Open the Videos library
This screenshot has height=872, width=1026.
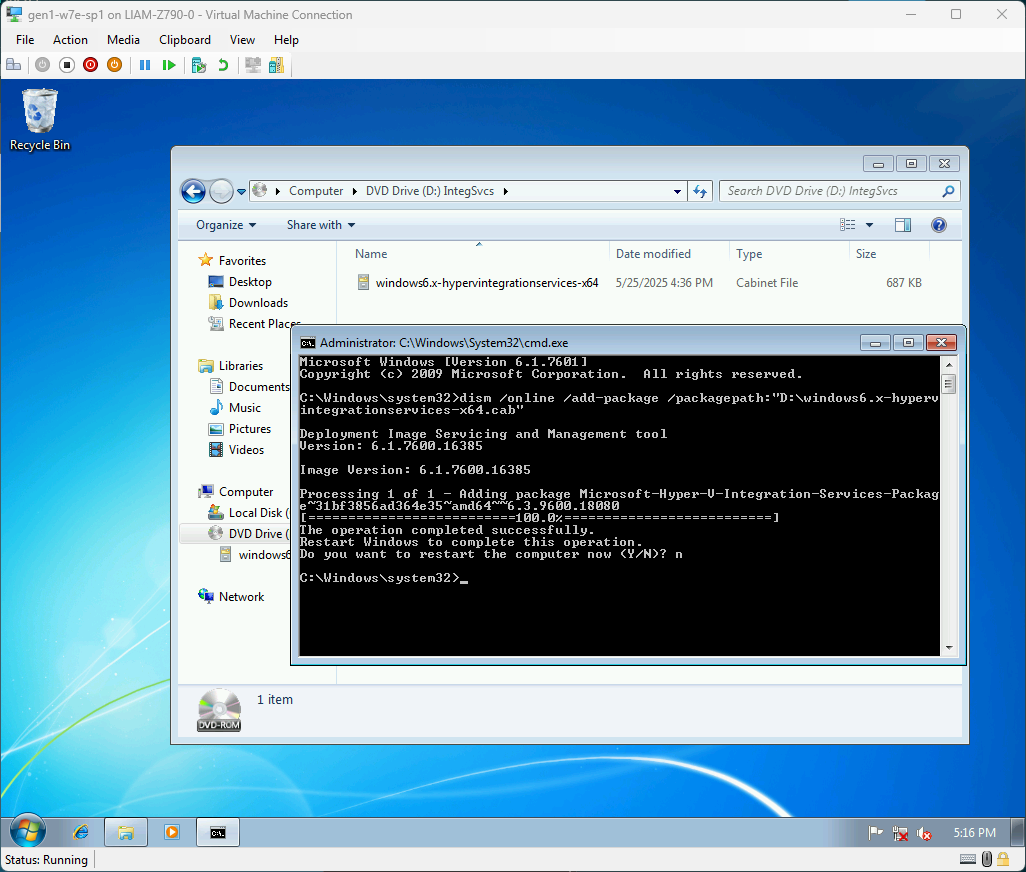click(x=246, y=449)
